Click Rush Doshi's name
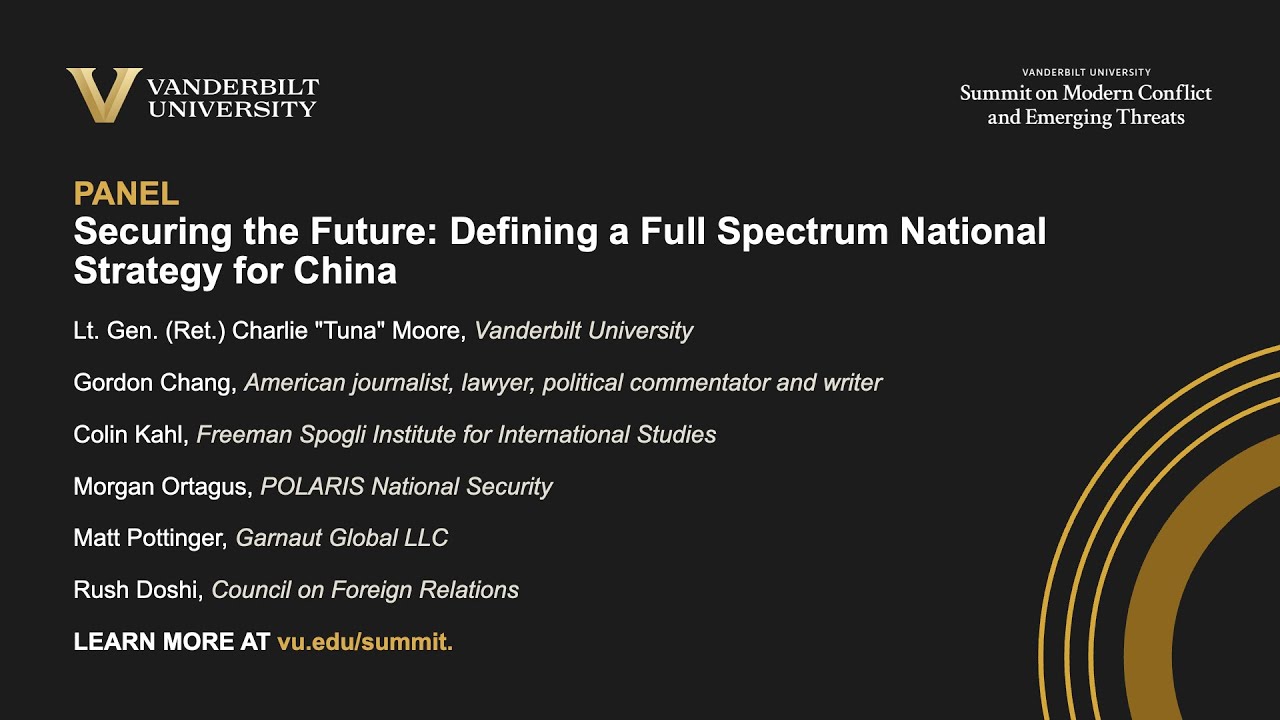 138,590
